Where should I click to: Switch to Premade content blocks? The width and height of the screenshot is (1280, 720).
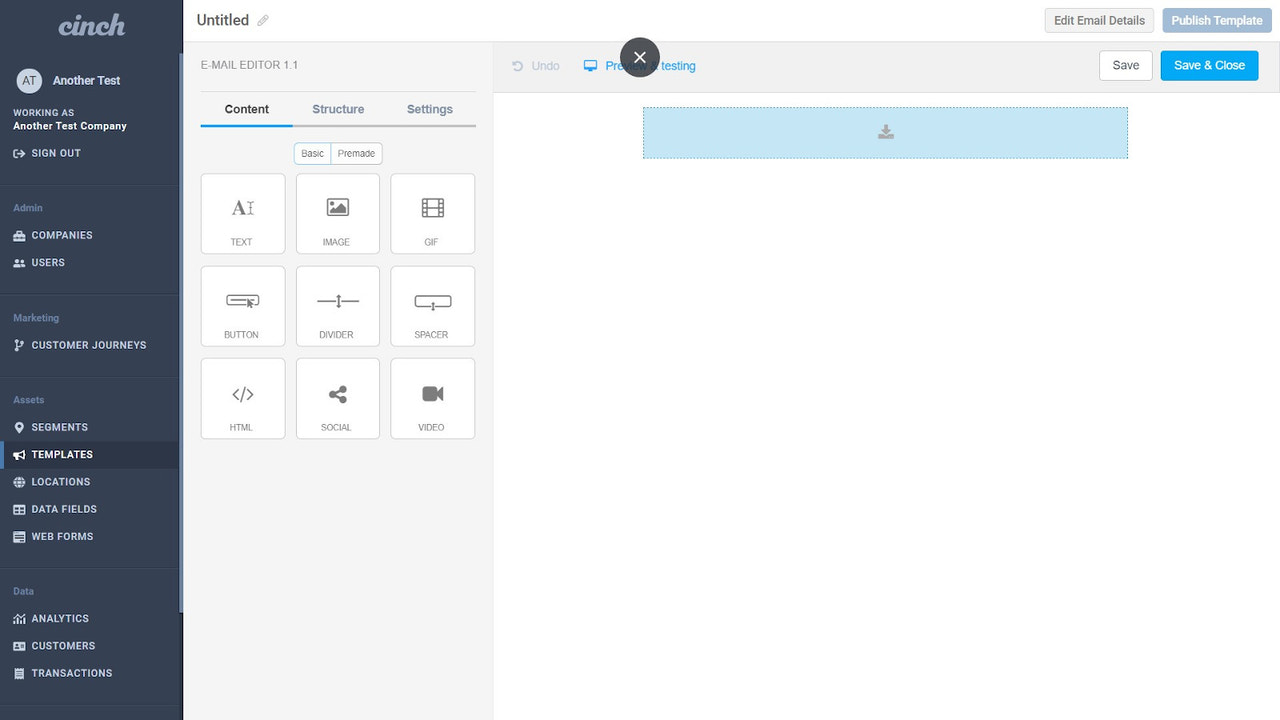point(356,153)
